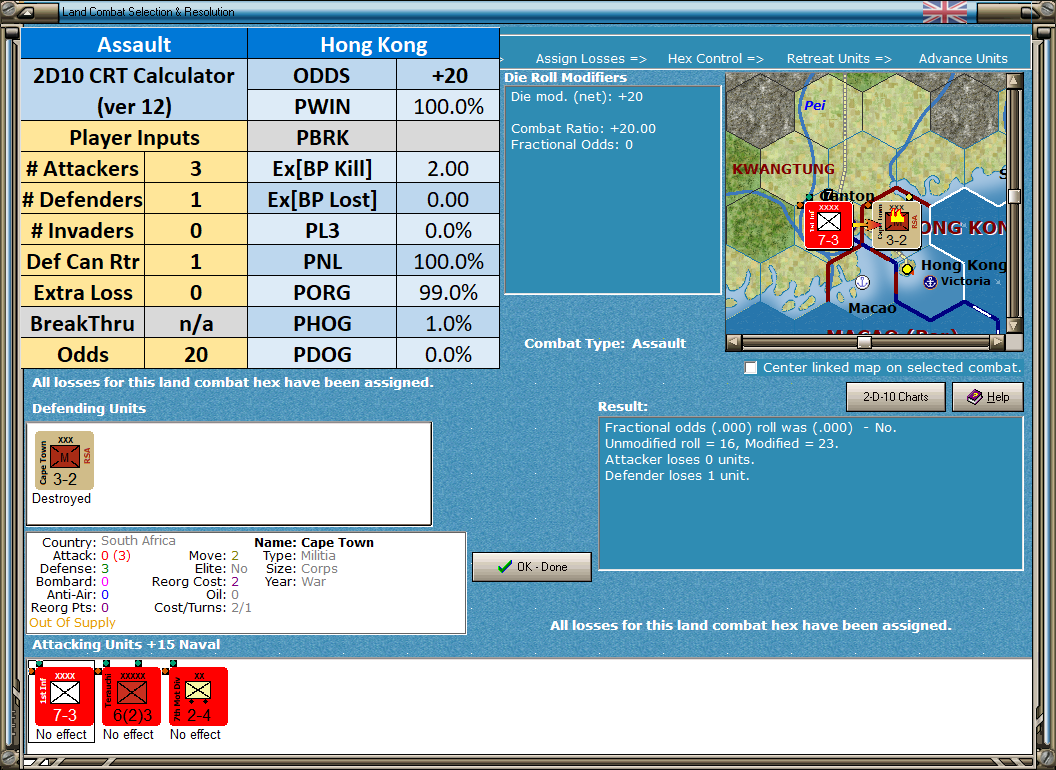1056x770 pixels.
Task: Click the Macao port symbol on map
Action: [862, 282]
